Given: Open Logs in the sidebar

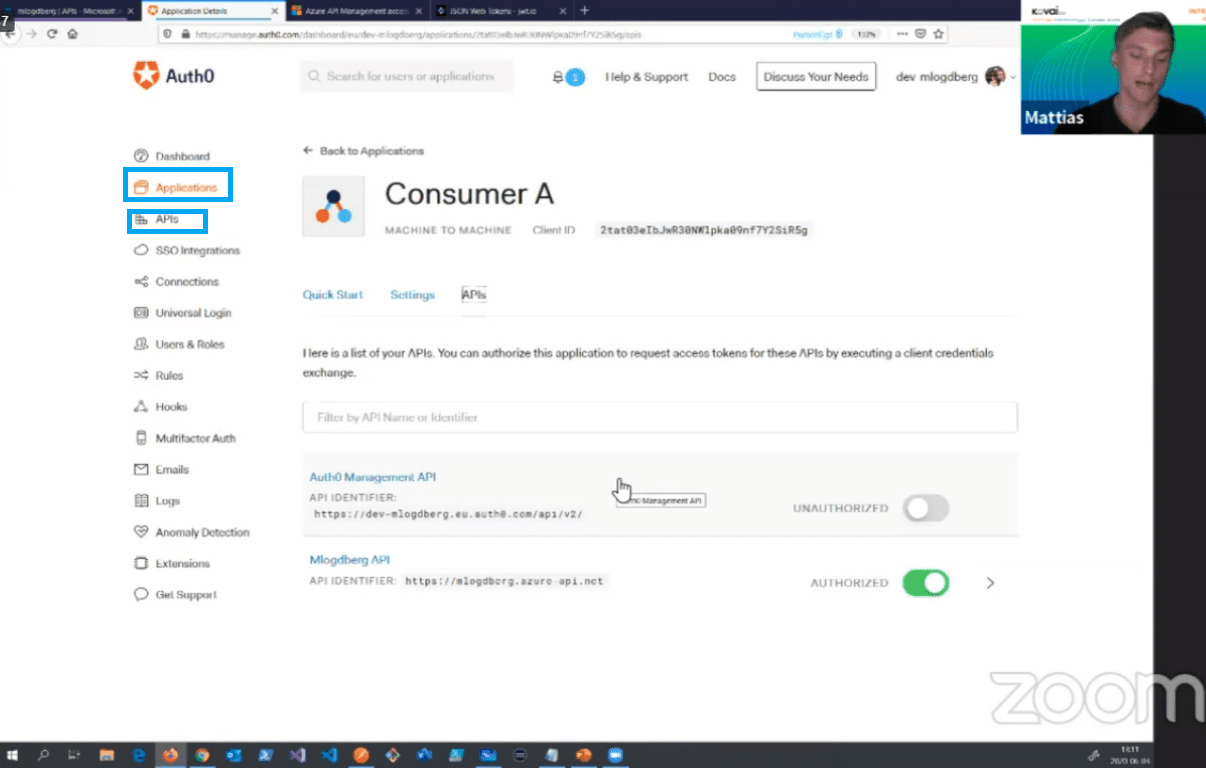Looking at the screenshot, I should point(157,501).
